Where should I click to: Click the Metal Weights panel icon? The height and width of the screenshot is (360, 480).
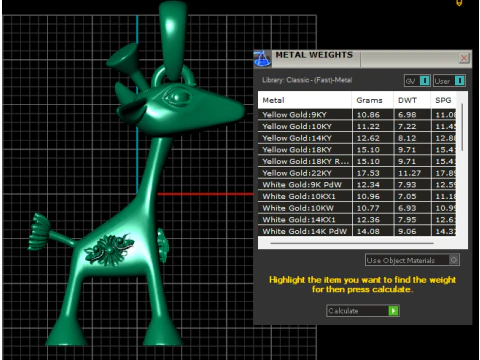coord(262,59)
